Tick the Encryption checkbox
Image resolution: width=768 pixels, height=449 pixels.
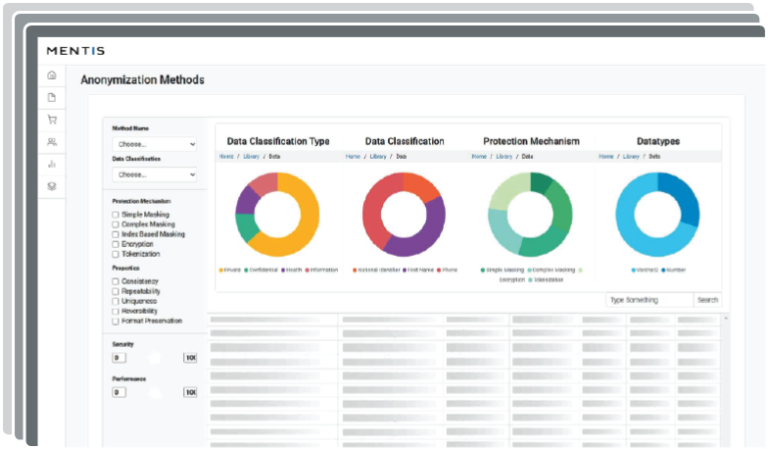[x=116, y=244]
